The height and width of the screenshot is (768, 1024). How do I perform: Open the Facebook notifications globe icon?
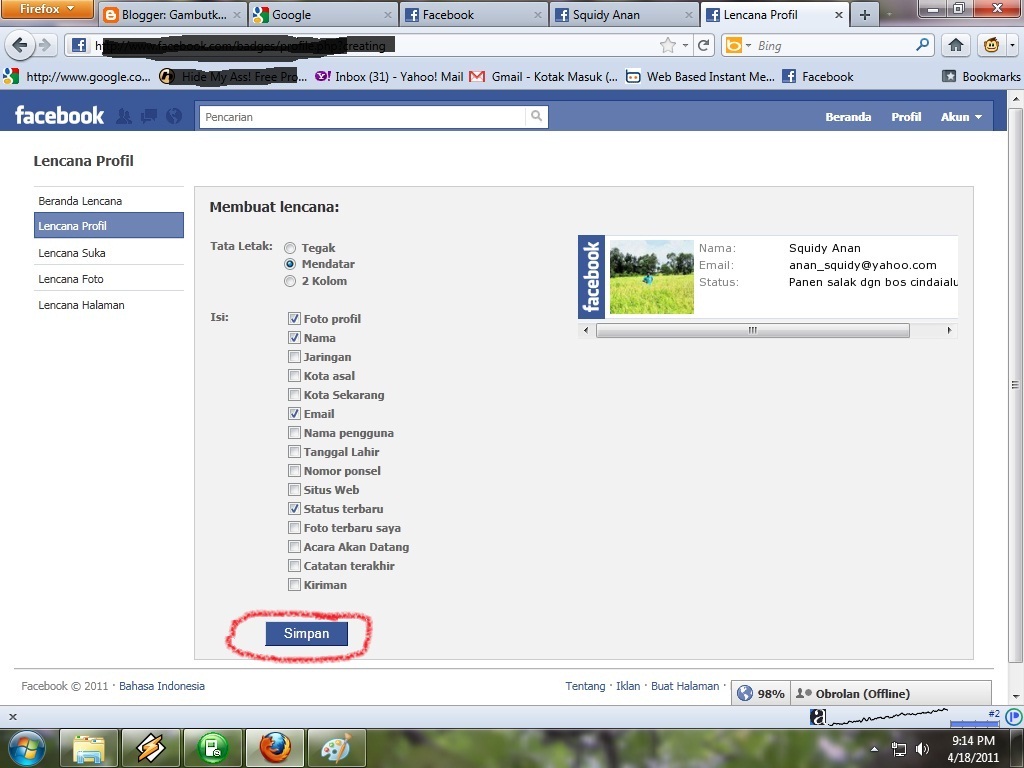174,116
